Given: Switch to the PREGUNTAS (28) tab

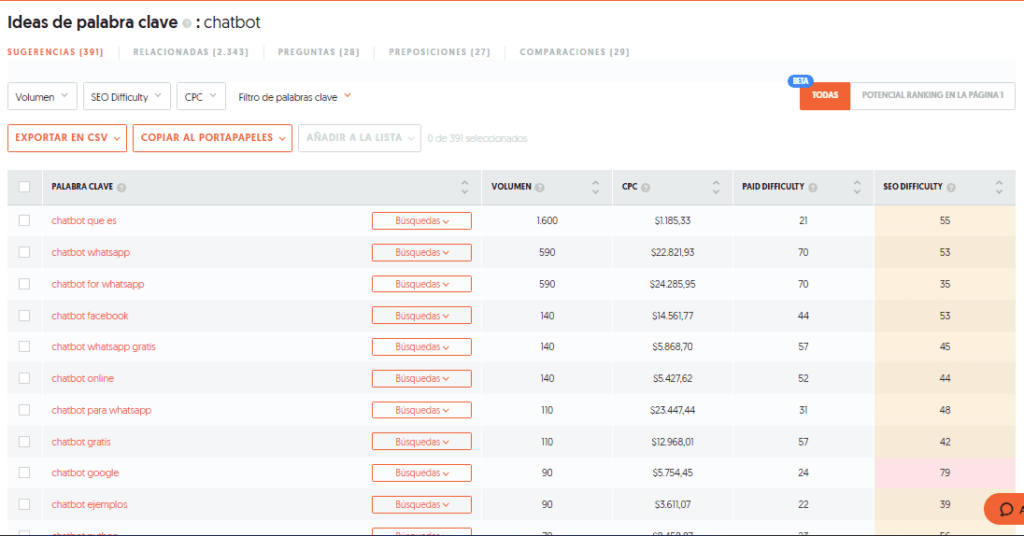Looking at the screenshot, I should point(319,52).
